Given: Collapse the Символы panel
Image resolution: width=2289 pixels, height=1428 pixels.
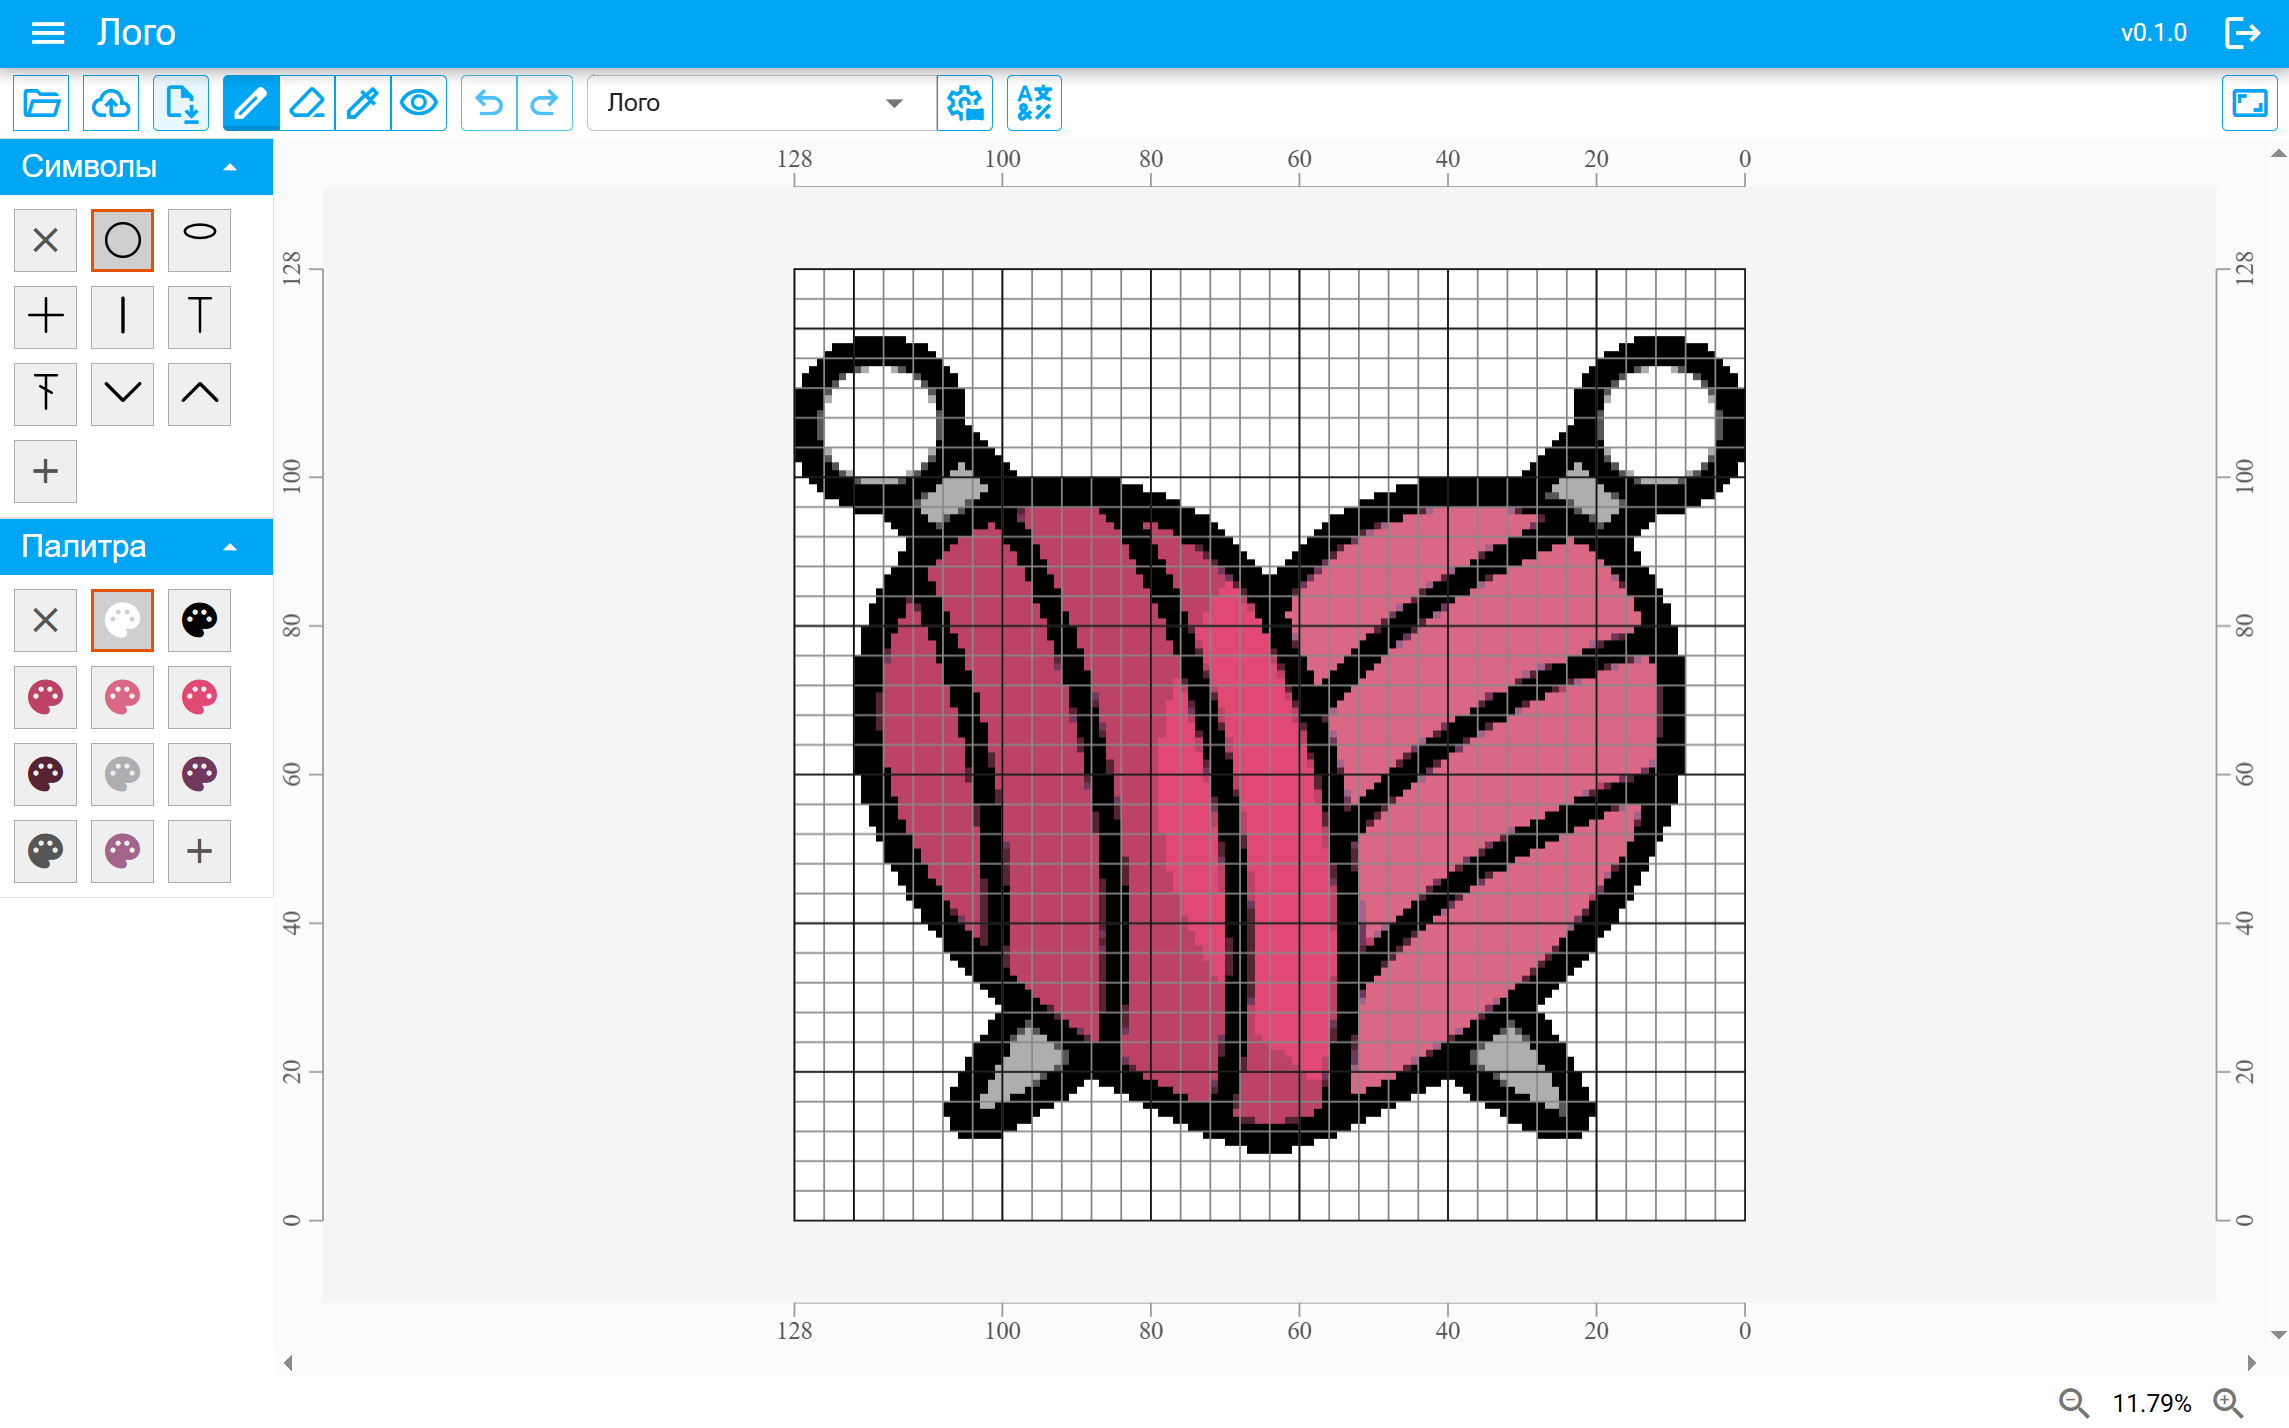Looking at the screenshot, I should [x=230, y=167].
